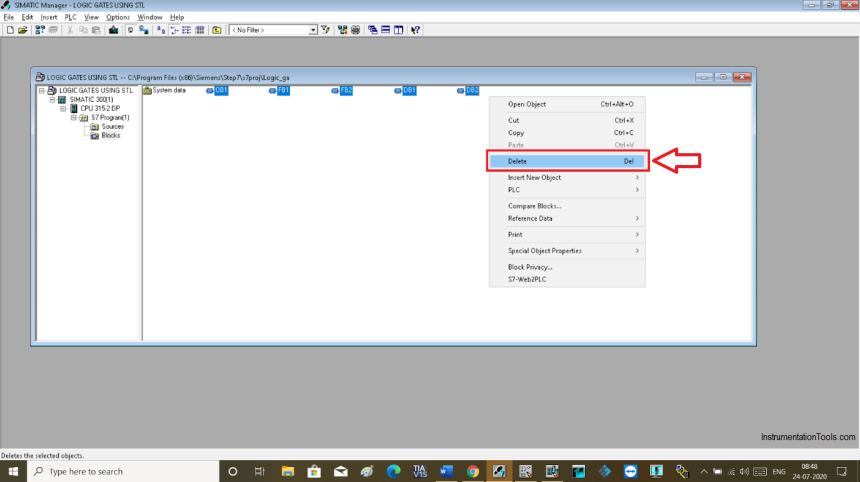This screenshot has width=860, height=482.
Task: Open the Insert menu
Action: pyautogui.click(x=49, y=17)
